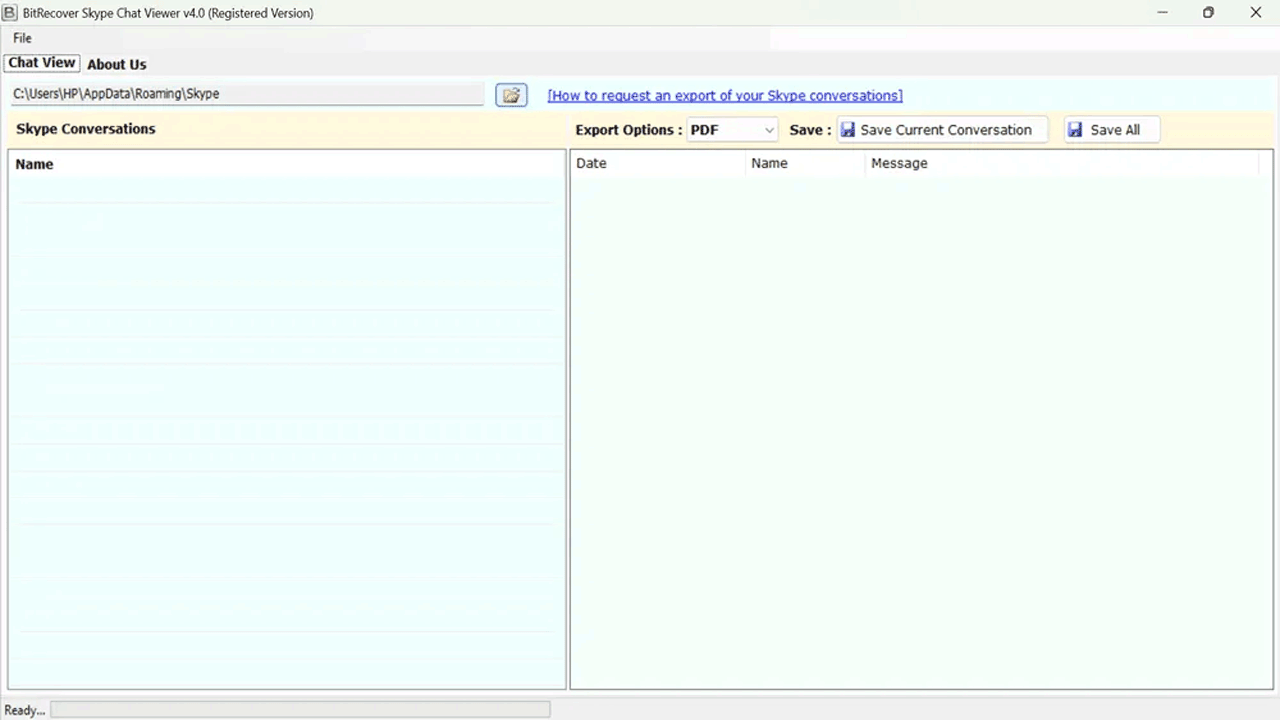Click the browse folder icon
Screen dimensions: 1280x720
coord(511,95)
